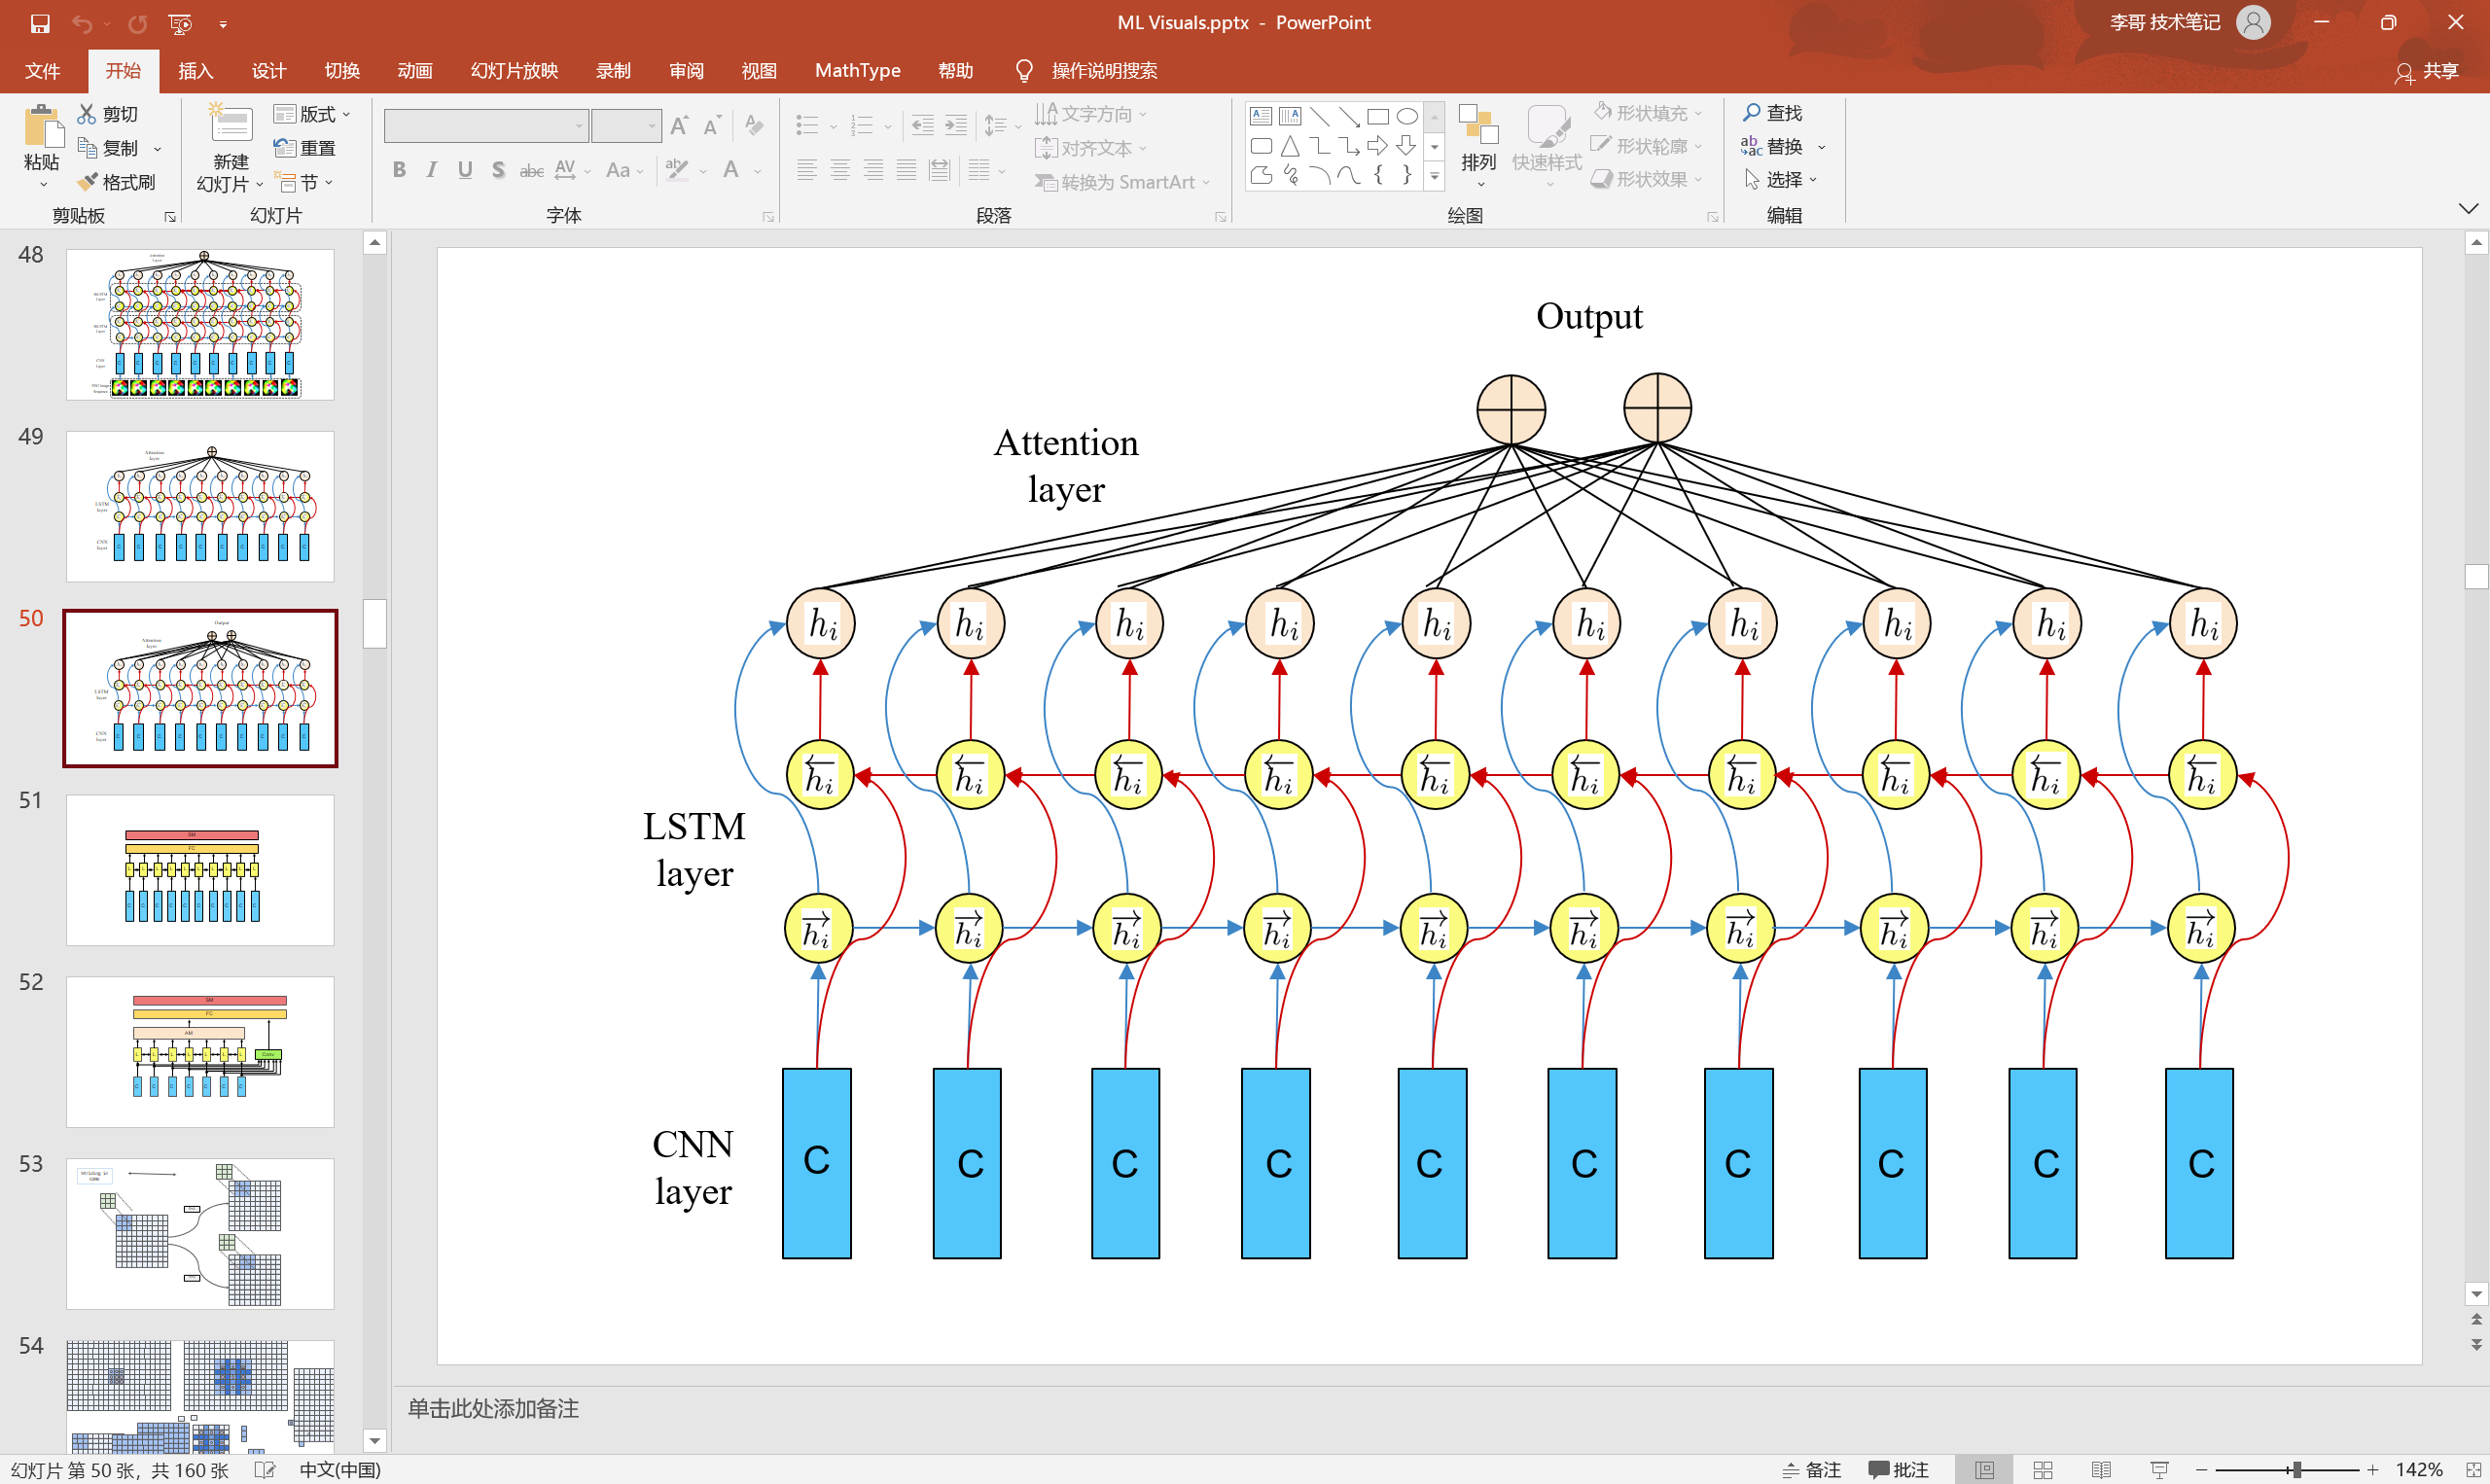Switch to Slide Sorter view
This screenshot has height=1484, width=2490.
point(2043,1469)
